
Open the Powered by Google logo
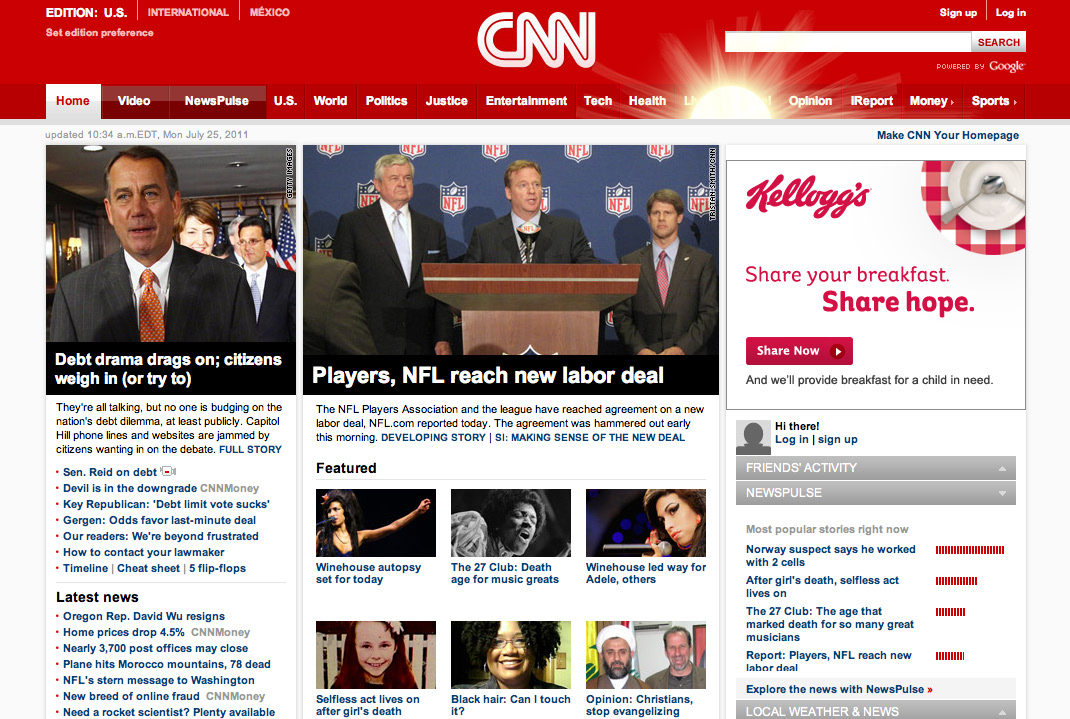pos(980,66)
